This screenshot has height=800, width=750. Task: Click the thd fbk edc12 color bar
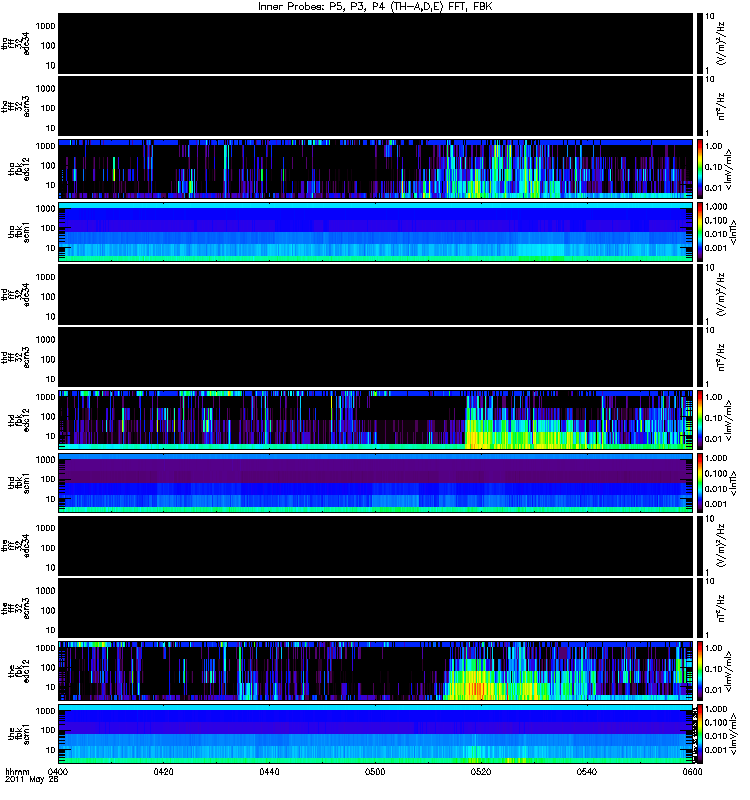coord(700,420)
